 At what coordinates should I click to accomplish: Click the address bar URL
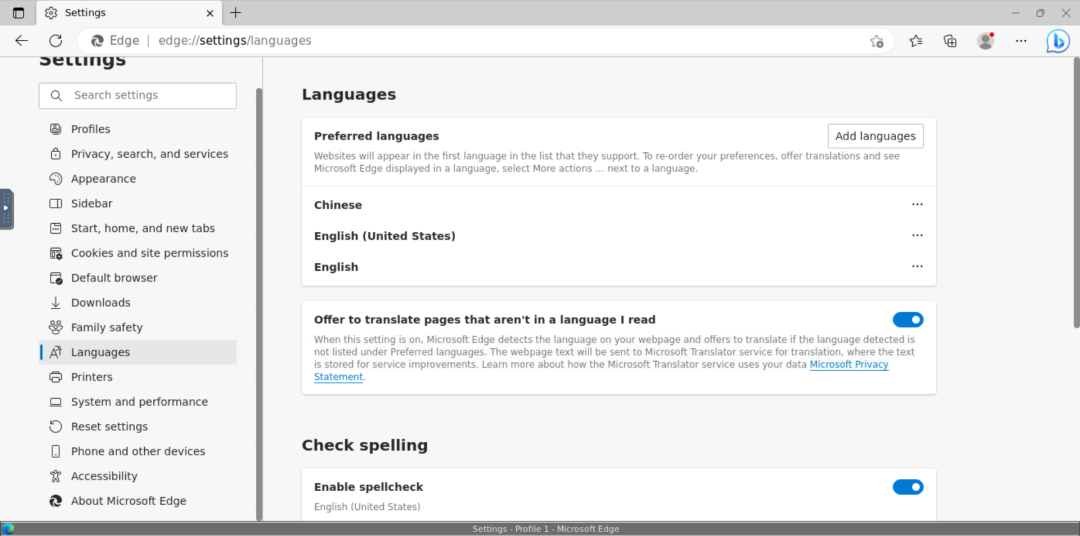click(235, 41)
